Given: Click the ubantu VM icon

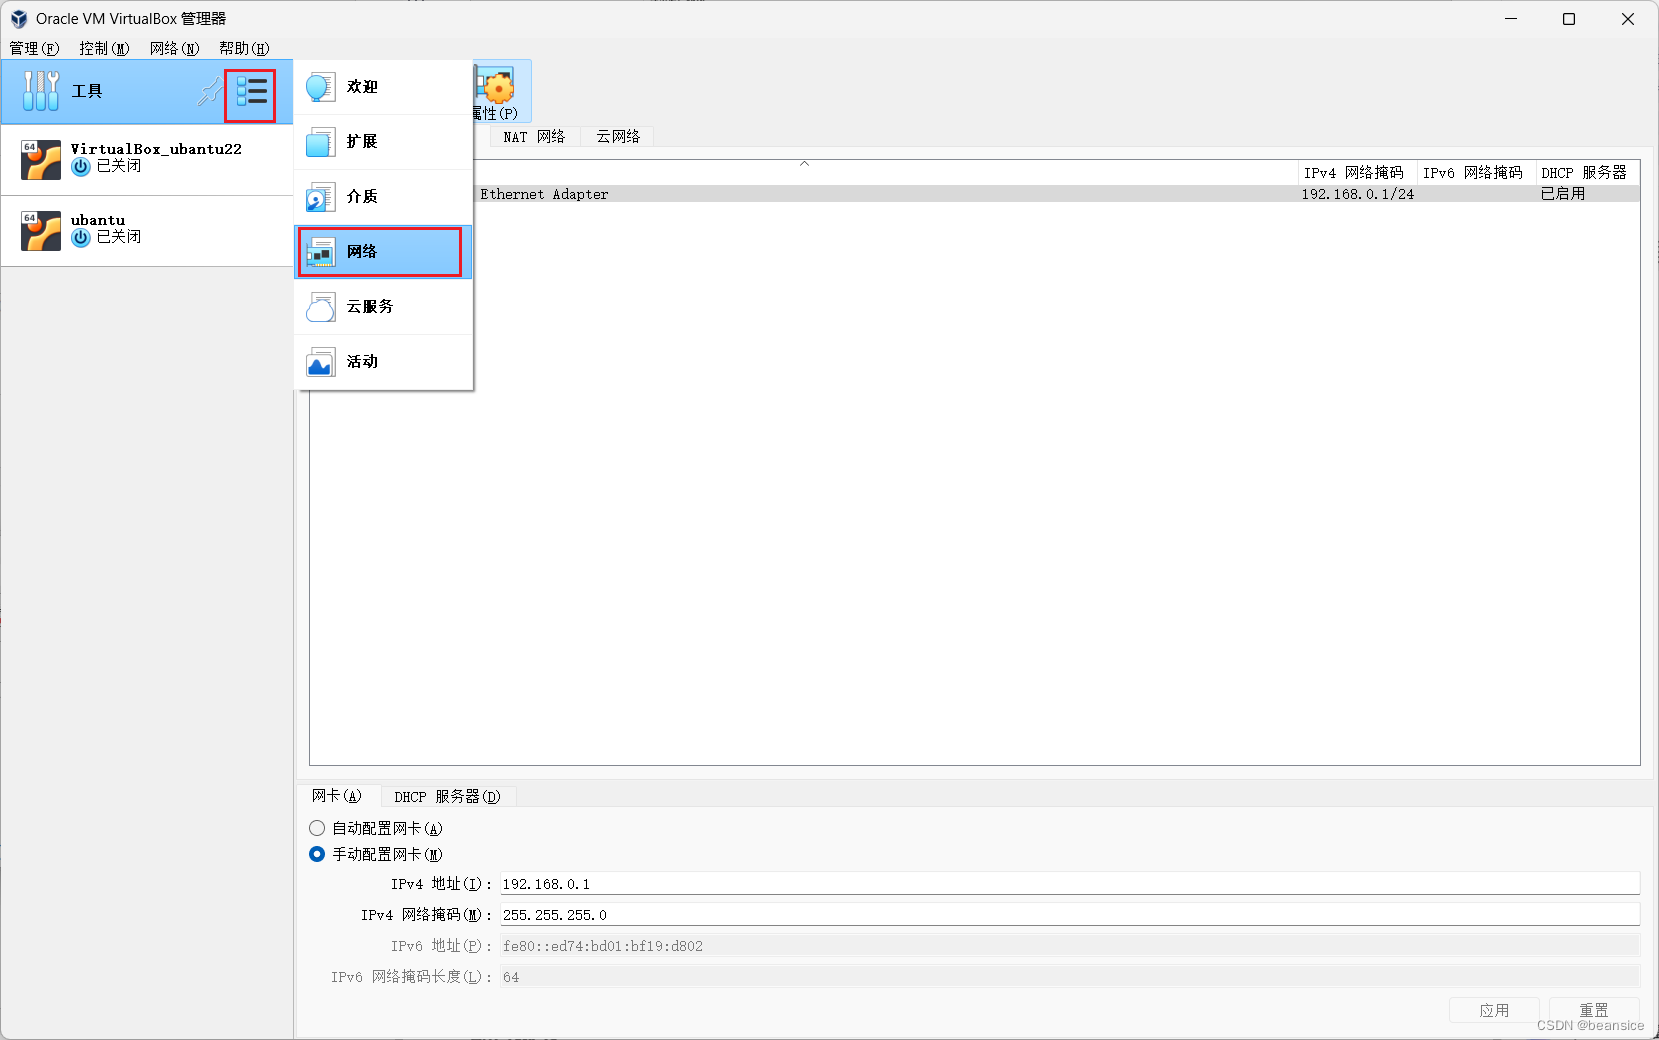Looking at the screenshot, I should (41, 231).
